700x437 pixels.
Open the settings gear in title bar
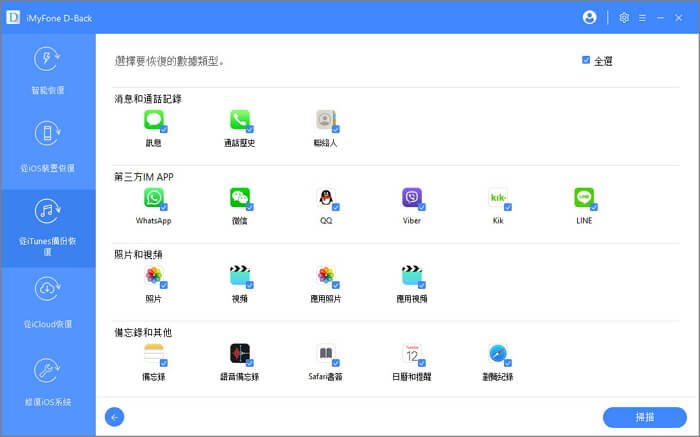[624, 17]
